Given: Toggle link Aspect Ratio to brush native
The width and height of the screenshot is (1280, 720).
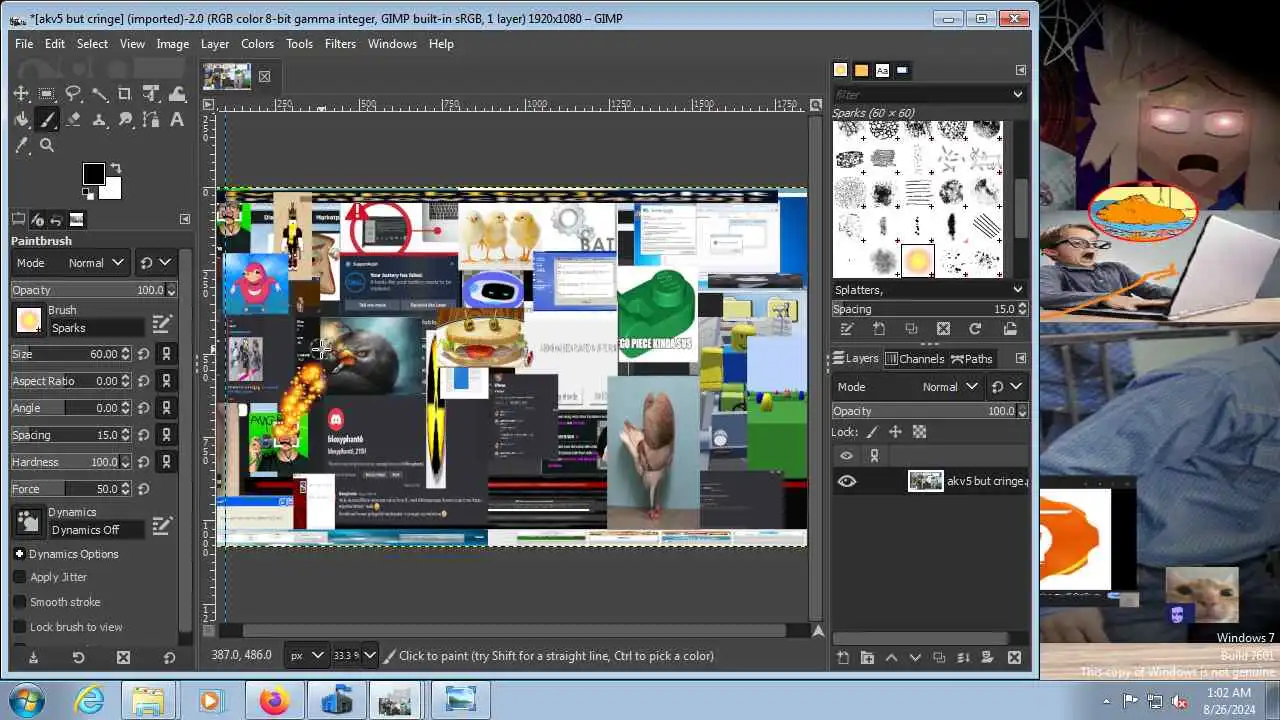Looking at the screenshot, I should (x=167, y=381).
